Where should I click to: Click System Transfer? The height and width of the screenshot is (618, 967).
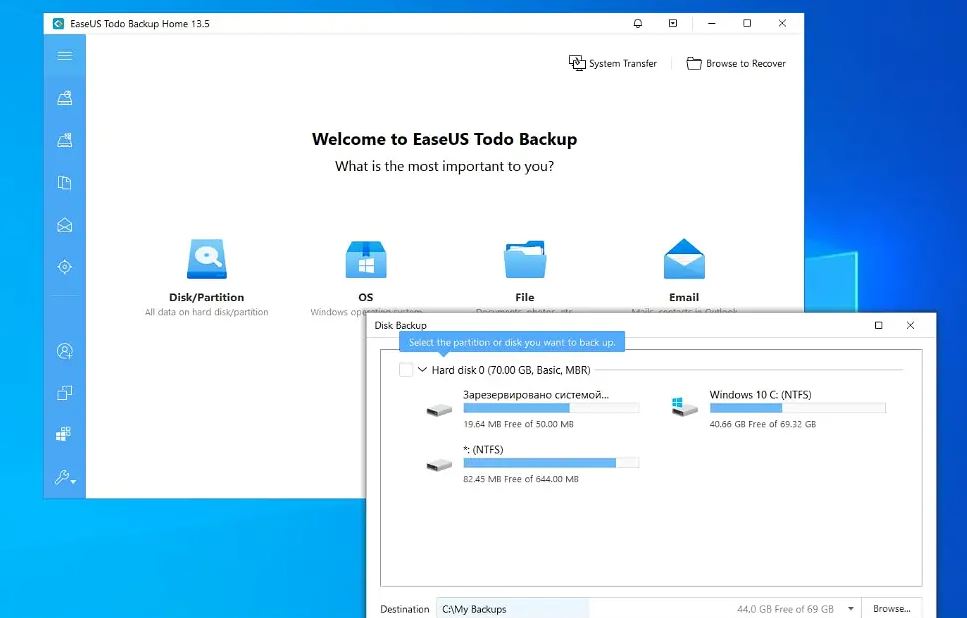pyautogui.click(x=612, y=63)
